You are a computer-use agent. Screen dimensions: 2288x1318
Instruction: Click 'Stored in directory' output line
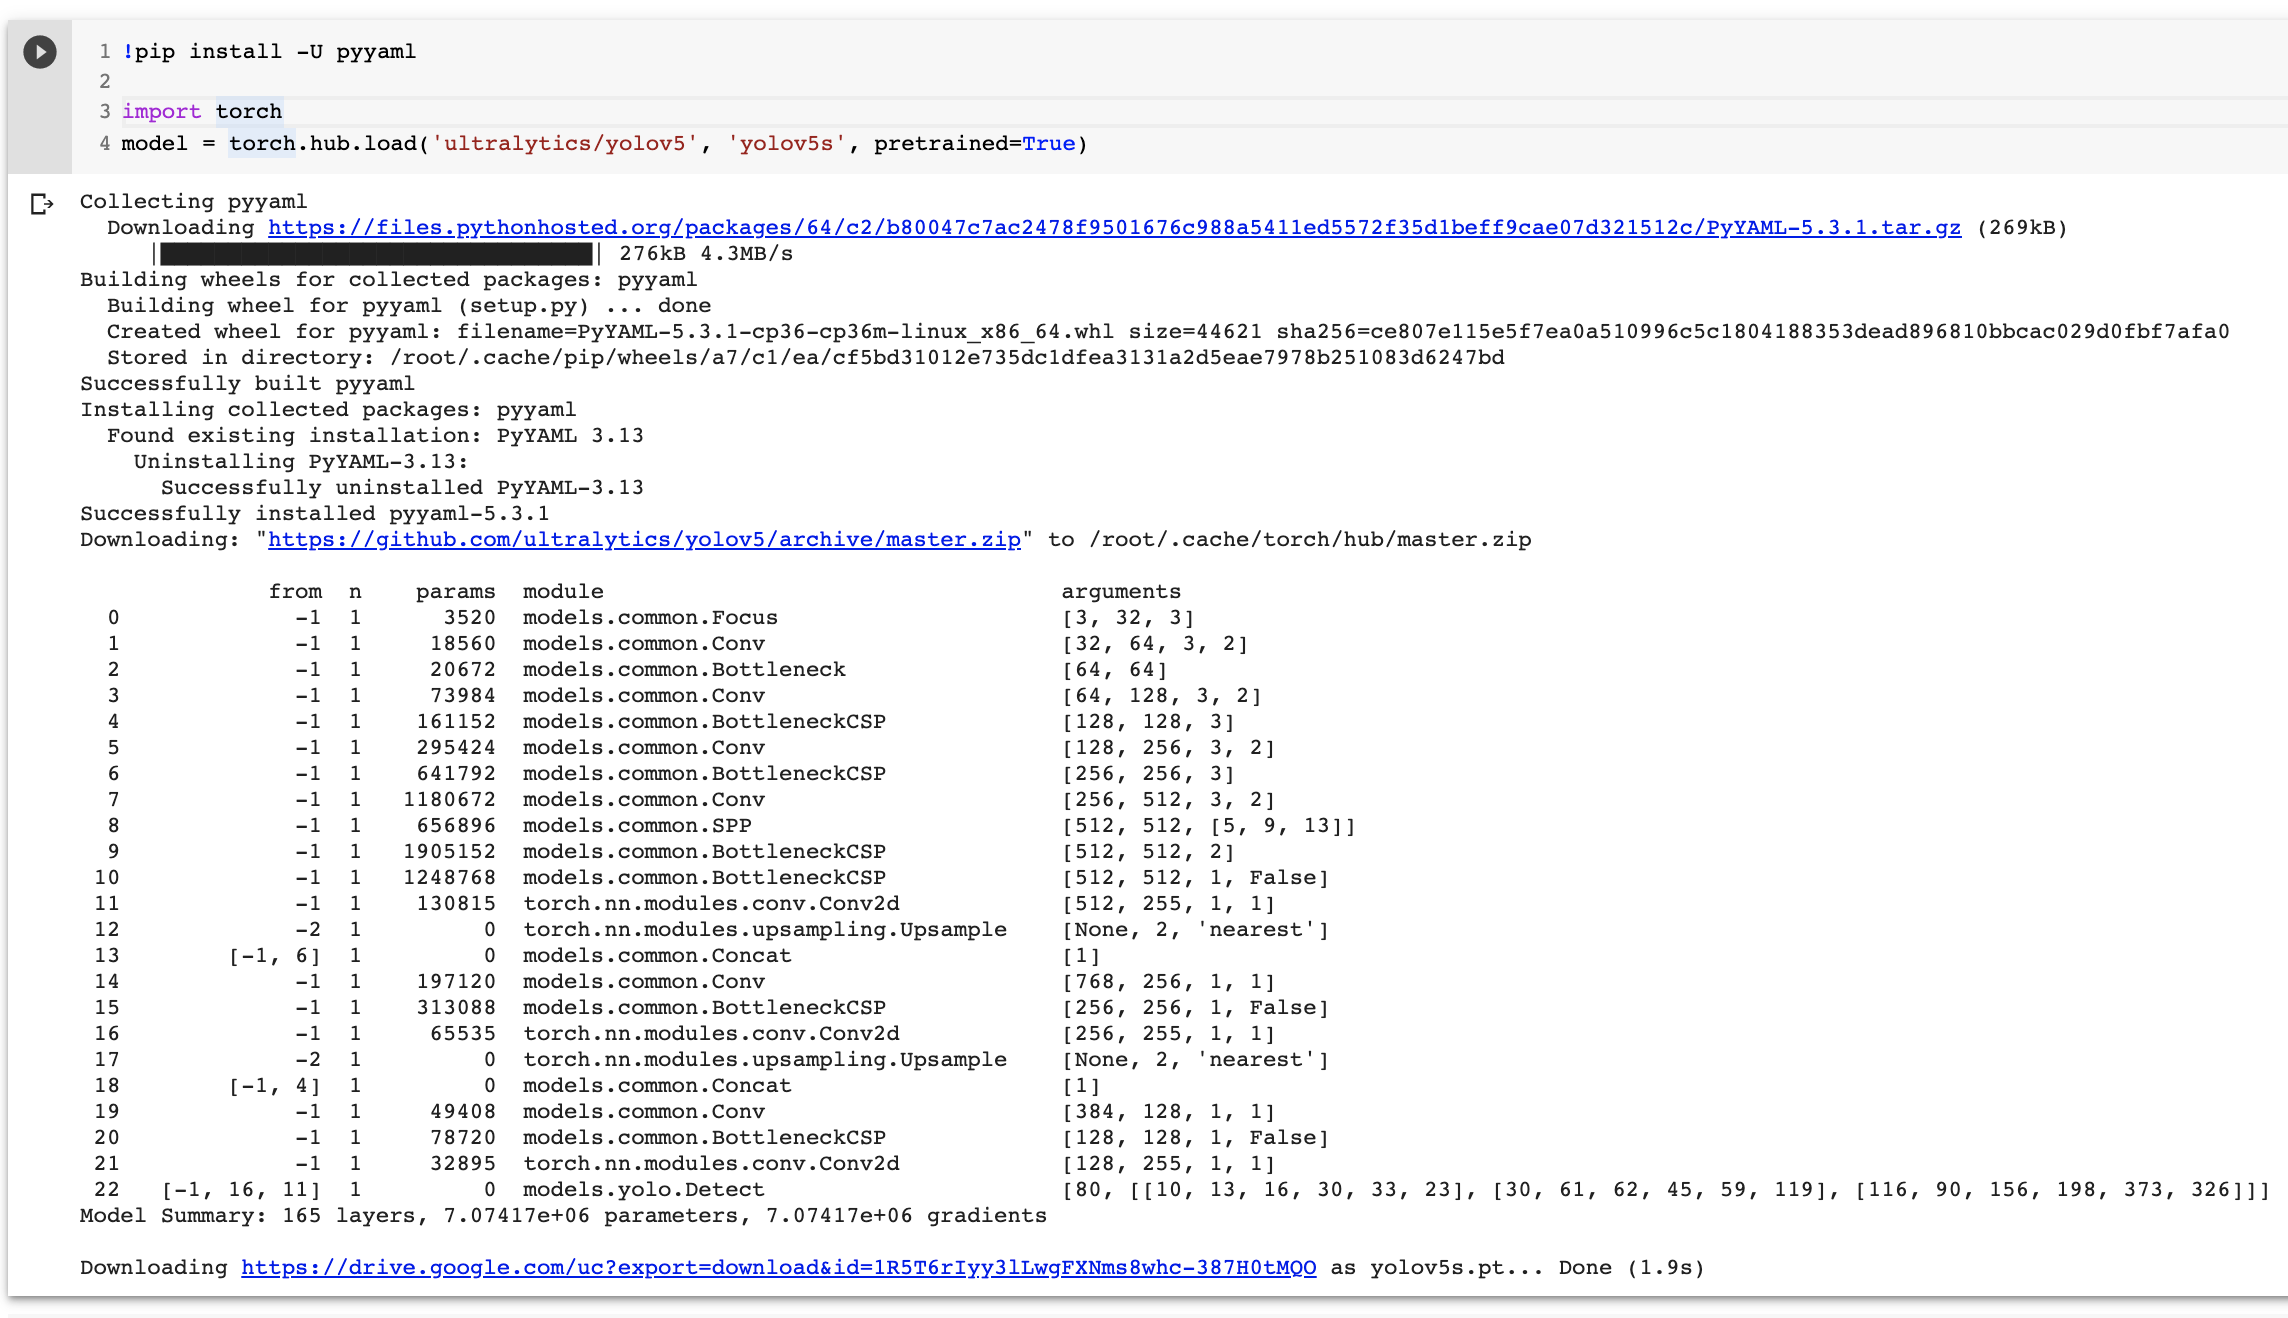pos(805,358)
